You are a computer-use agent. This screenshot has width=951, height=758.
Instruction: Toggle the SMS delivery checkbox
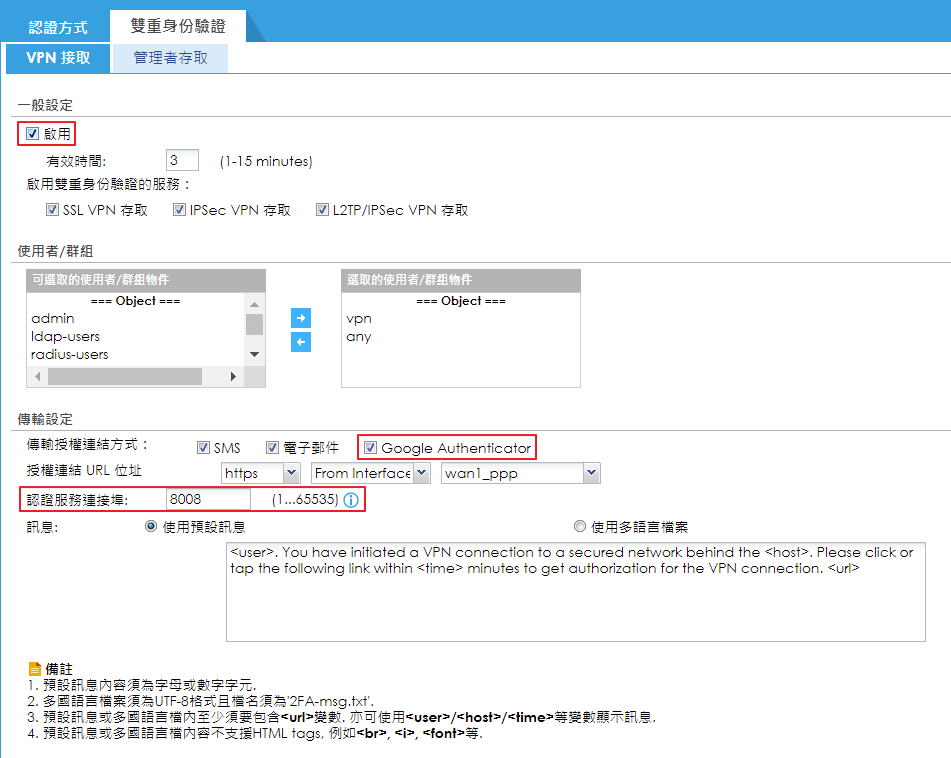(x=203, y=448)
